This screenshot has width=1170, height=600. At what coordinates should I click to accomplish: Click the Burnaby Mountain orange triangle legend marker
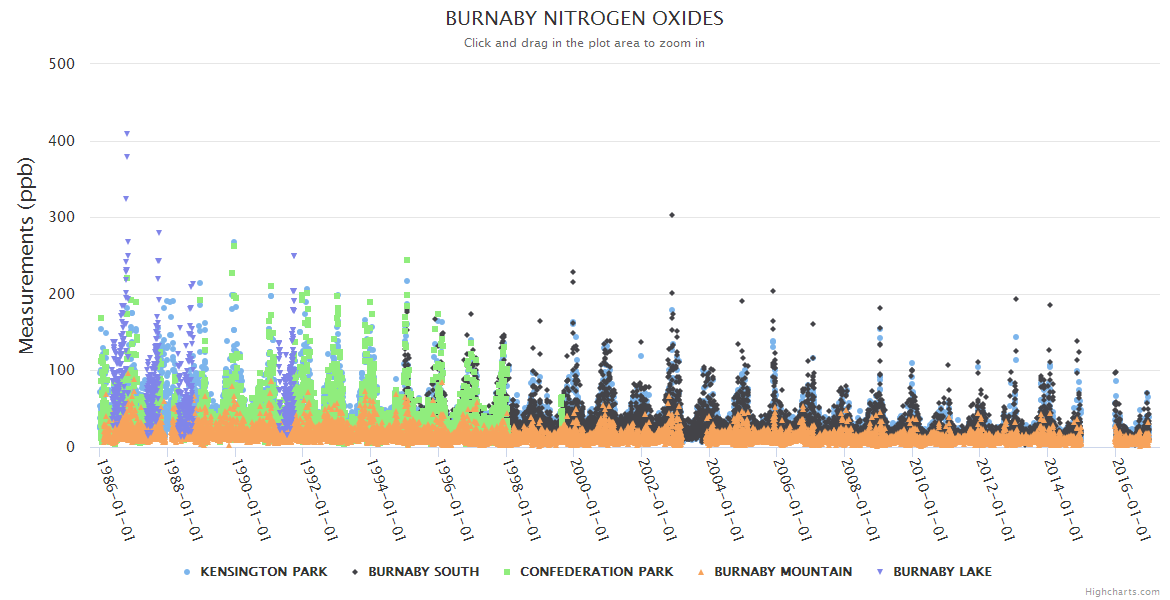pyautogui.click(x=701, y=572)
